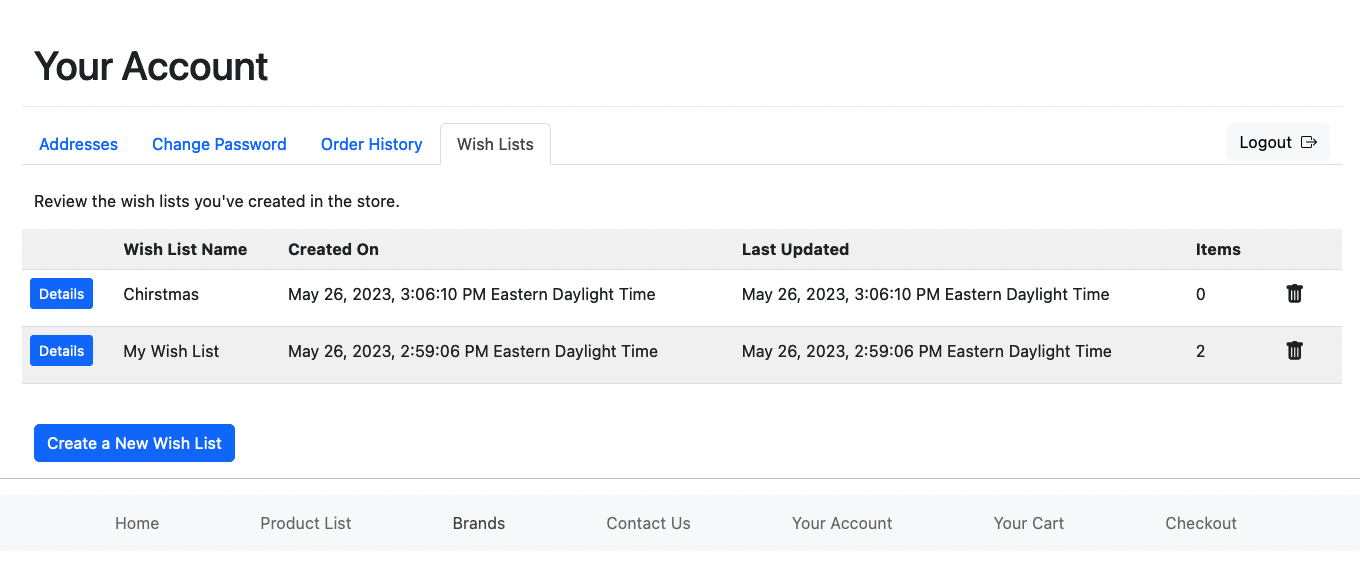Open Details for My Wish List
This screenshot has width=1360, height=564.
pos(61,351)
